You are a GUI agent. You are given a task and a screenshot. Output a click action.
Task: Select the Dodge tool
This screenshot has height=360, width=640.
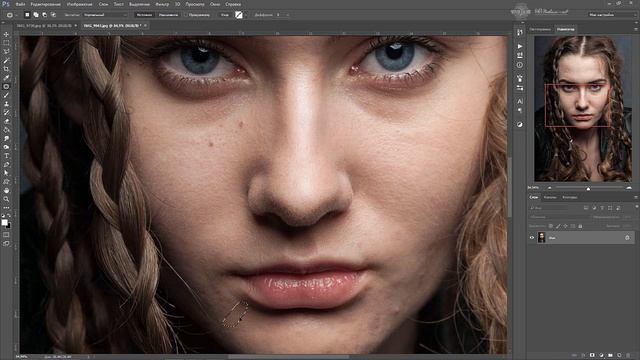[x=6, y=147]
